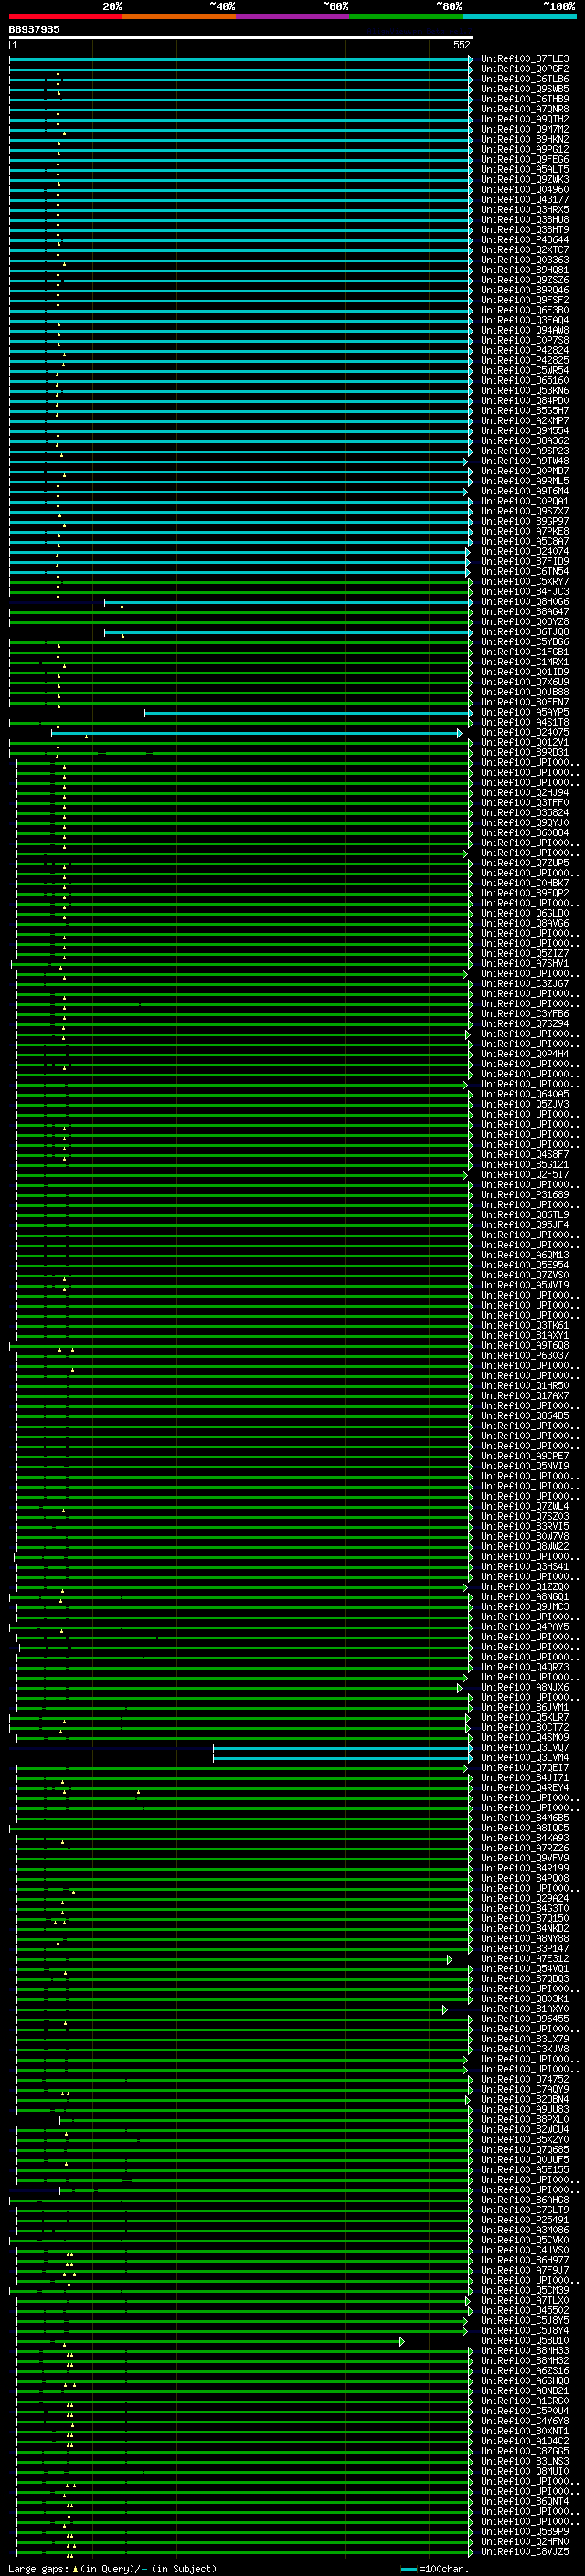Image resolution: width=585 pixels, height=2576 pixels.
Task: Select the UniRef100_P42824 label
Action: point(525,351)
